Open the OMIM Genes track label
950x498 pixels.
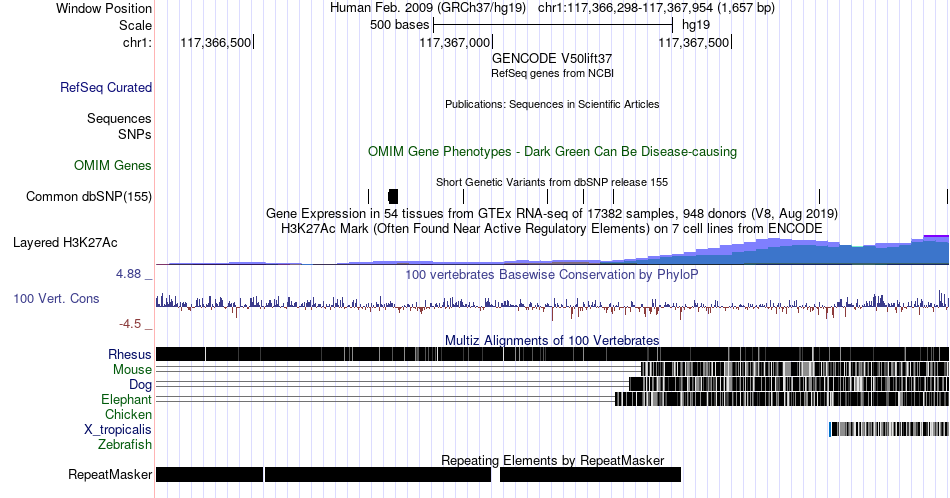click(113, 165)
